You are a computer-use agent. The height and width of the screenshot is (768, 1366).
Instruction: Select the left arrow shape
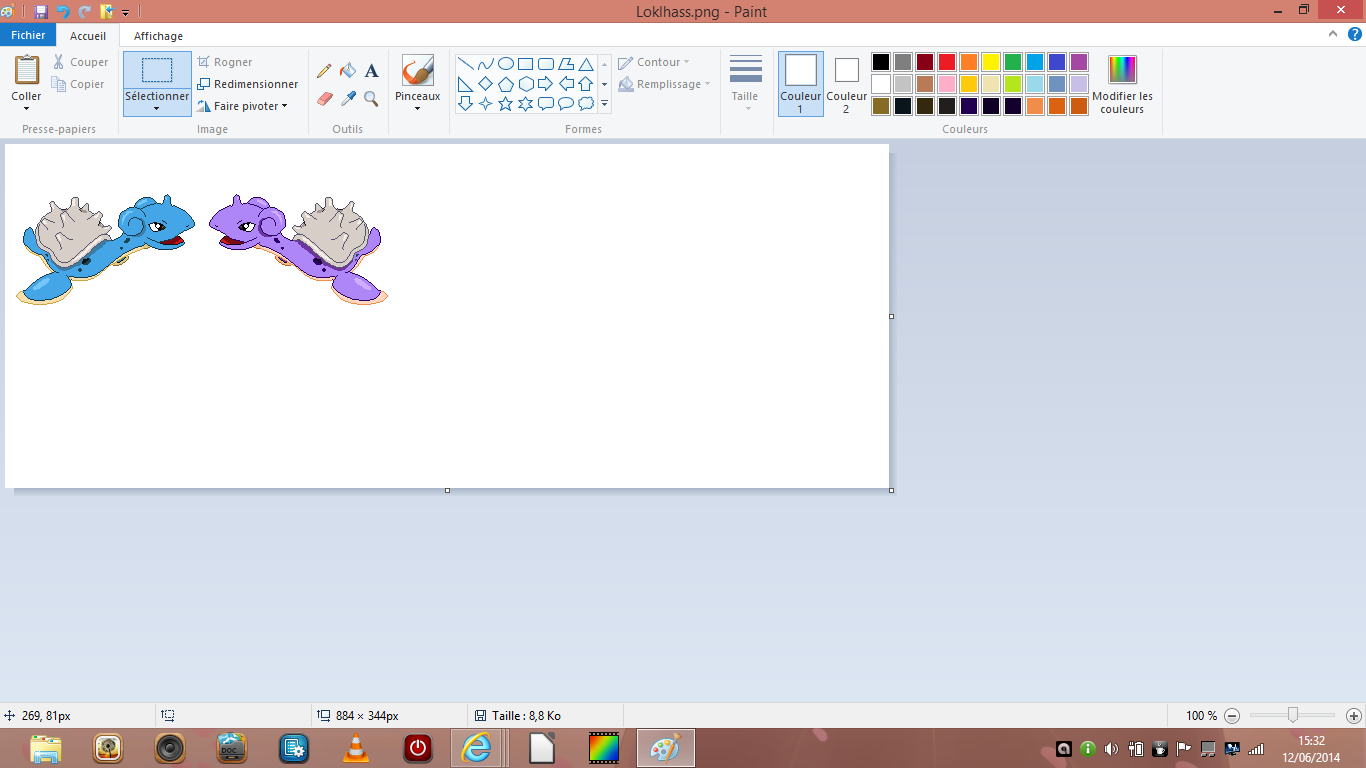566,84
